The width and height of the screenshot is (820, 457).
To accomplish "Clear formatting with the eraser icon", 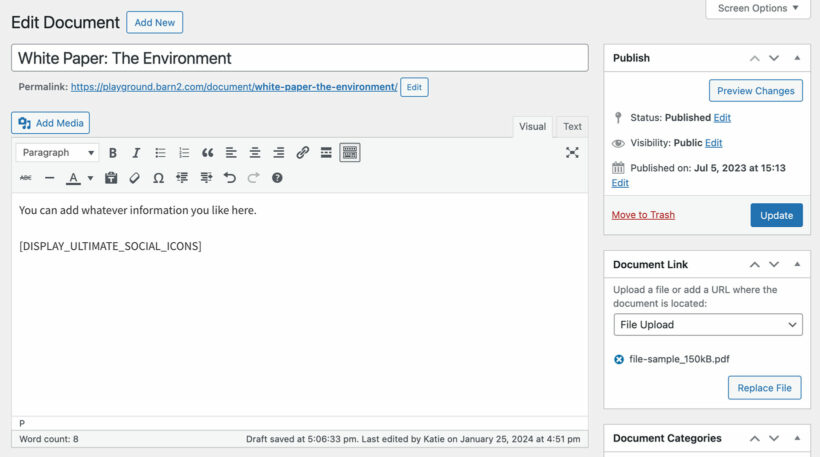I will point(134,178).
